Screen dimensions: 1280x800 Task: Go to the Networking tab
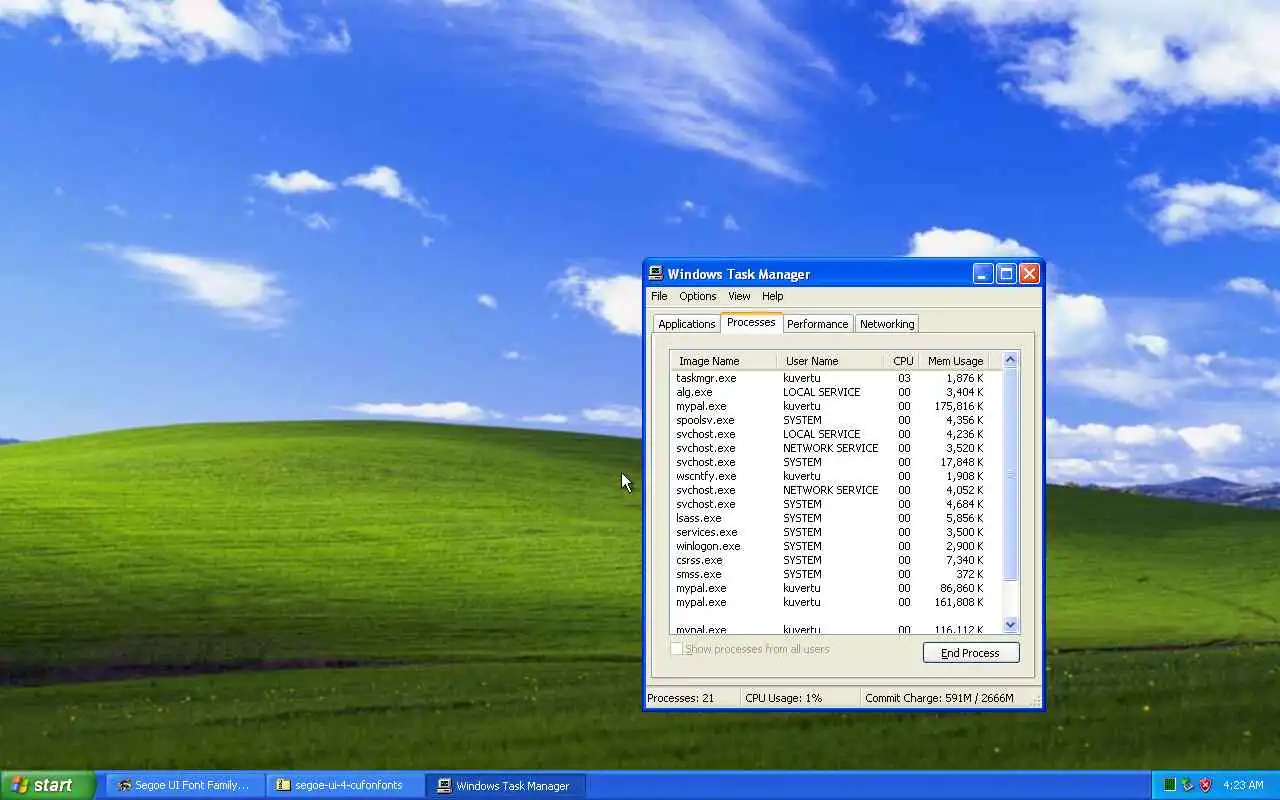pos(887,324)
